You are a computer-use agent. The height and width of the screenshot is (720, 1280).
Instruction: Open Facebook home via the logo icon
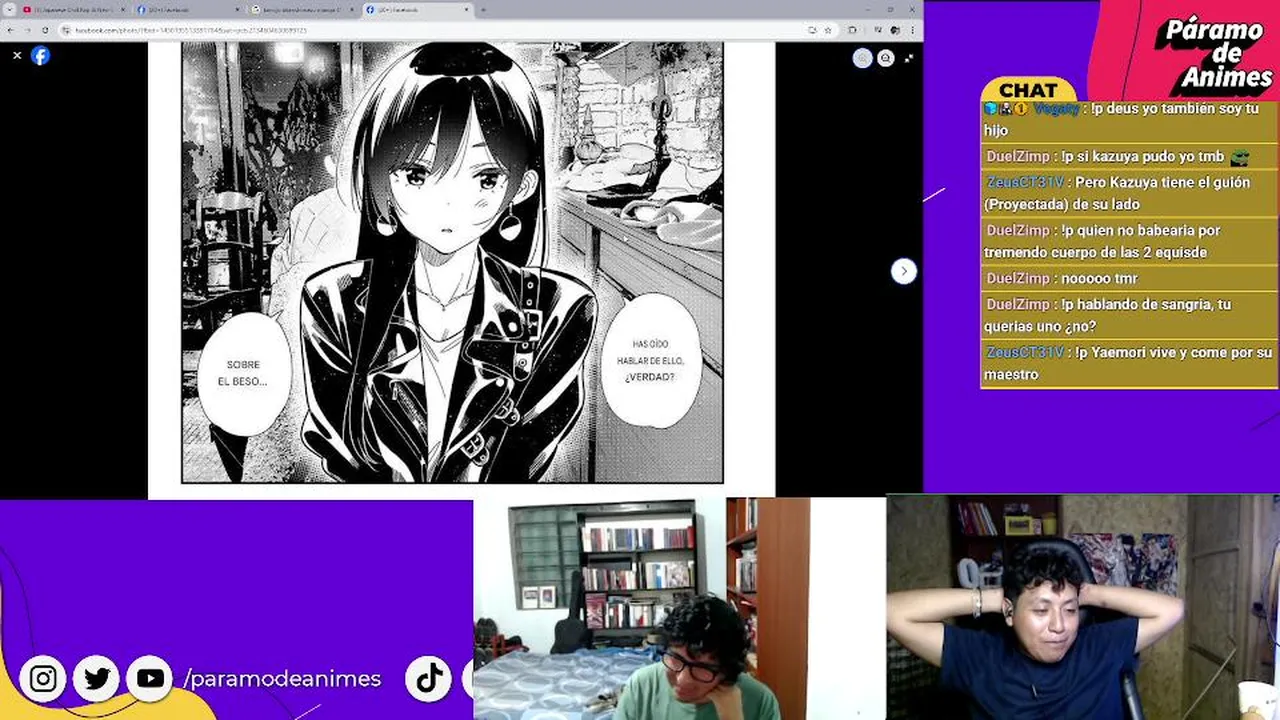(x=40, y=56)
